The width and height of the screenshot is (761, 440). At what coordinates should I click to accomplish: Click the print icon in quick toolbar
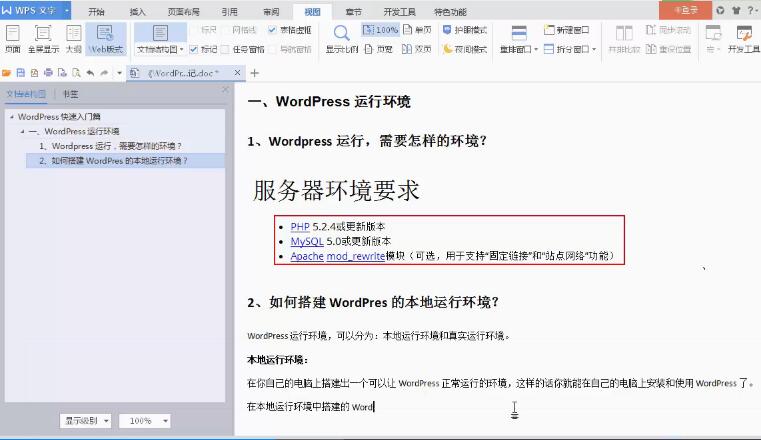click(48, 73)
